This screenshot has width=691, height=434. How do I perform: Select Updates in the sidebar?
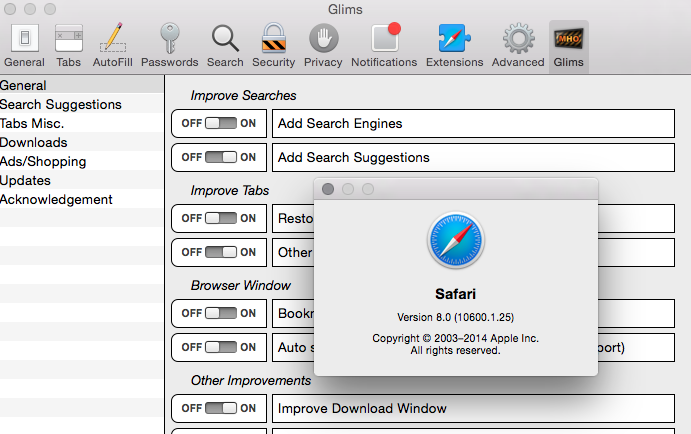82,180
